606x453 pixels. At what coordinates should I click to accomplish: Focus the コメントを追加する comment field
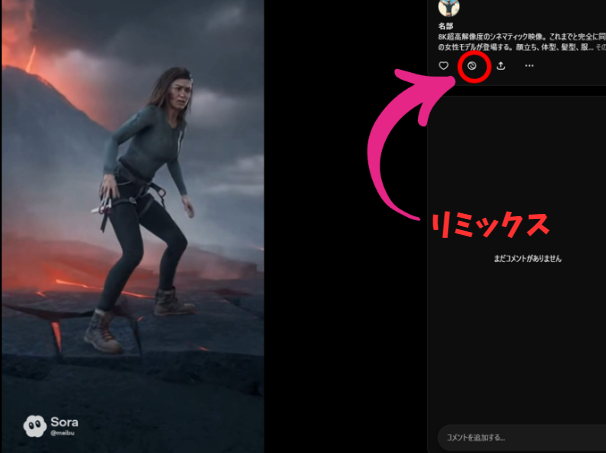coord(515,437)
